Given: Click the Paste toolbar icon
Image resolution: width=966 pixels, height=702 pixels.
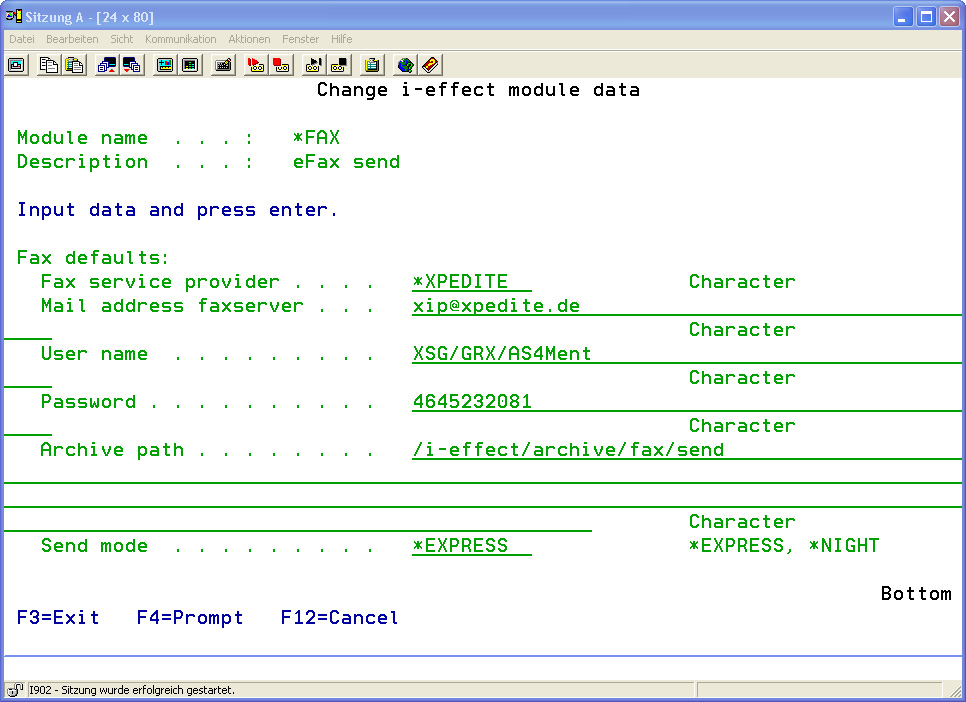Looking at the screenshot, I should tap(74, 65).
